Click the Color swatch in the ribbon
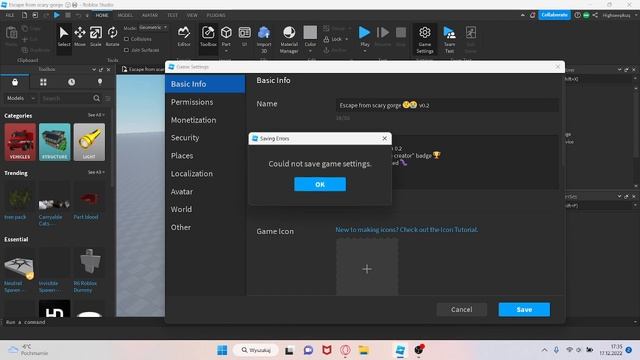 (310, 32)
